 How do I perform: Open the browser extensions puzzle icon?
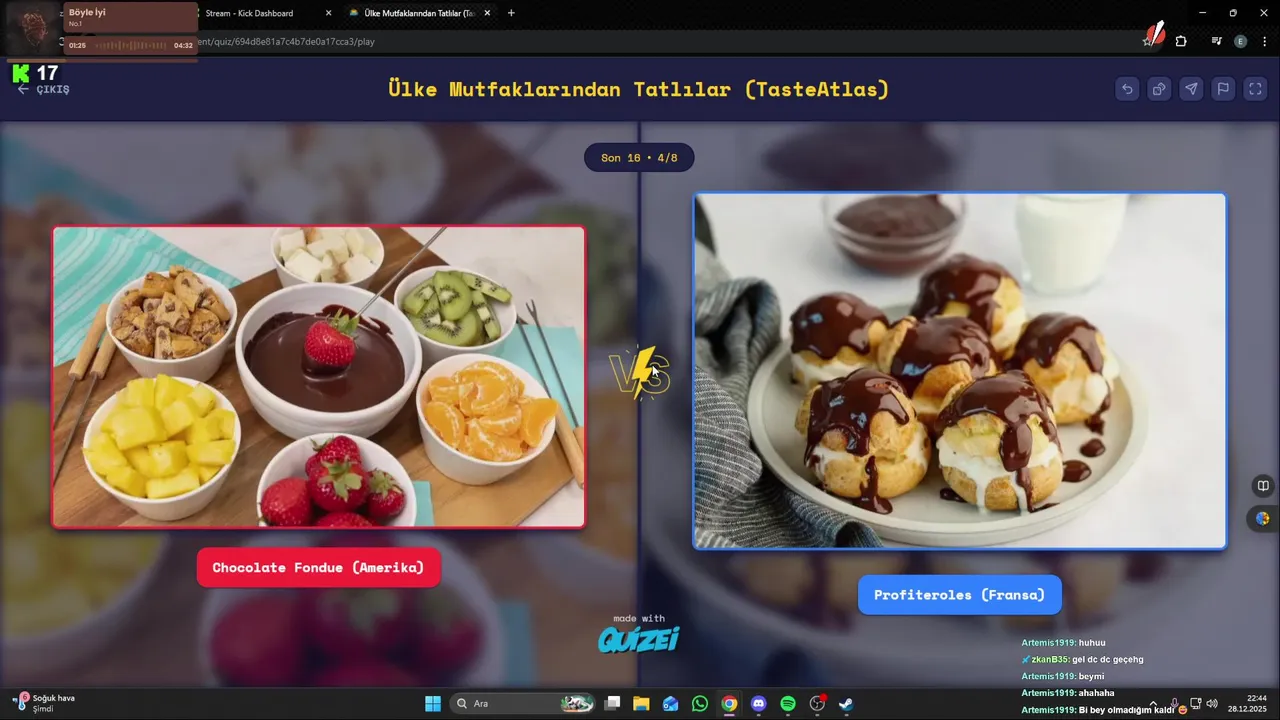point(1181,41)
